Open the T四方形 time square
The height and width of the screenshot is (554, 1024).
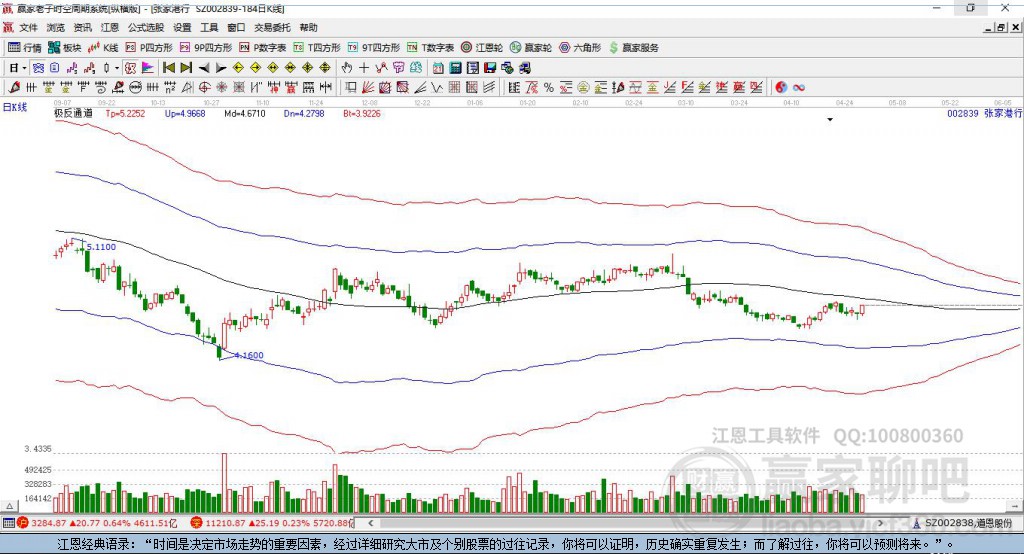[317, 48]
